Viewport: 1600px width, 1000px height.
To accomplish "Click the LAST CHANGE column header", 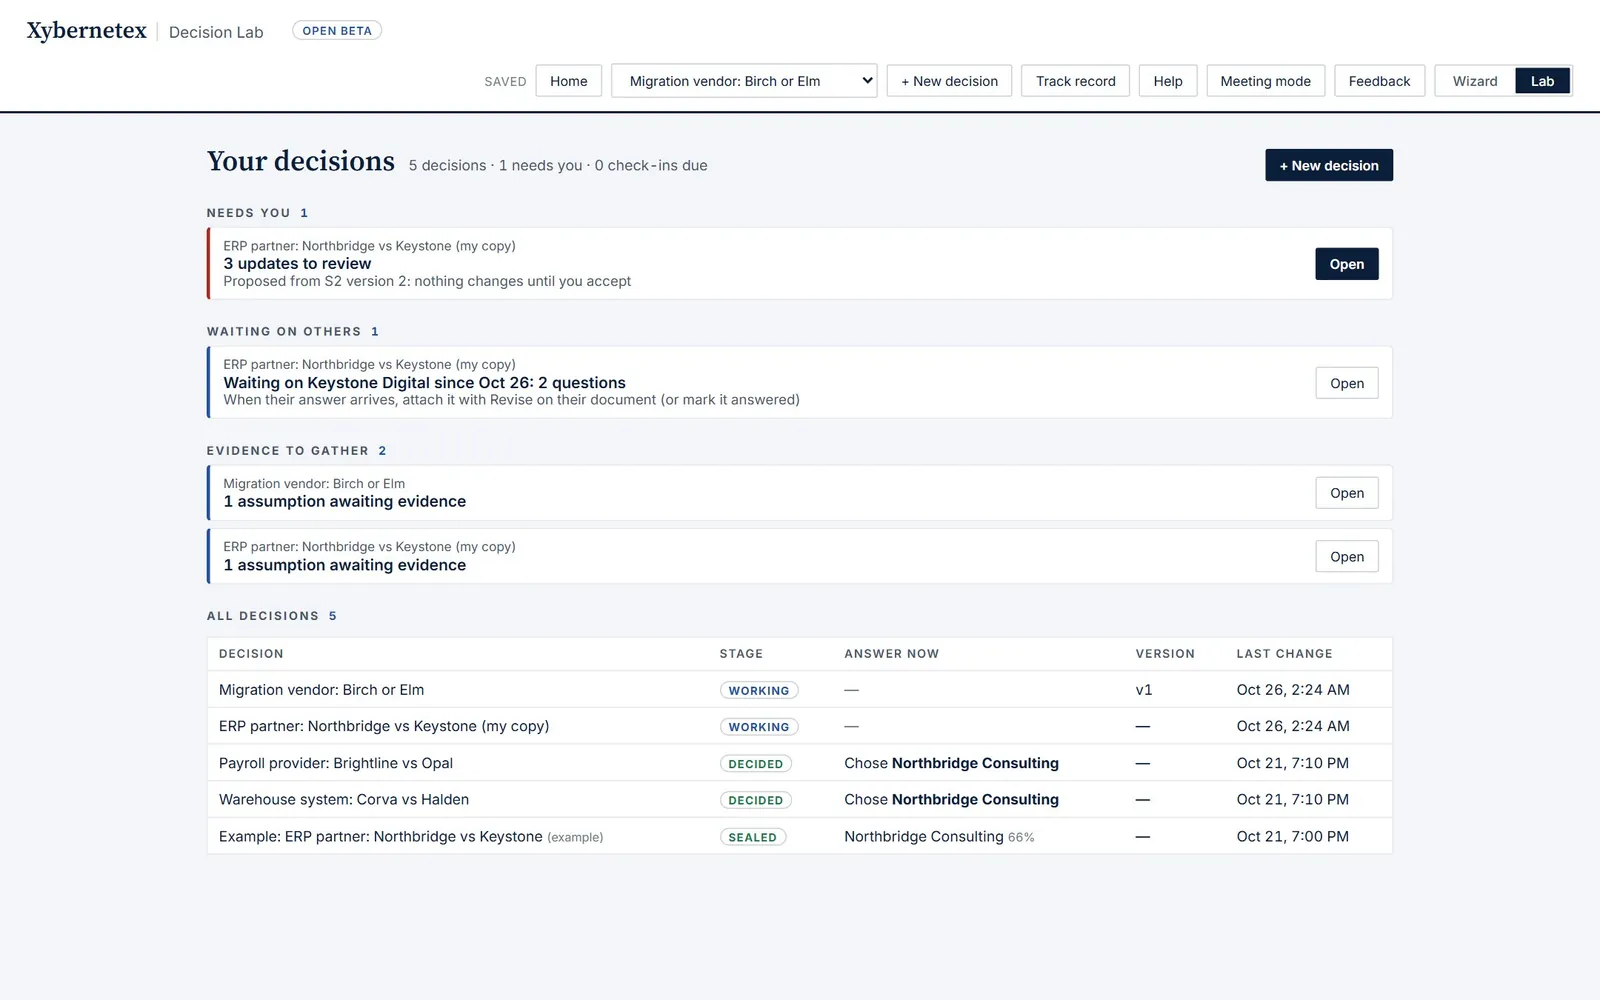I will [x=1284, y=654].
